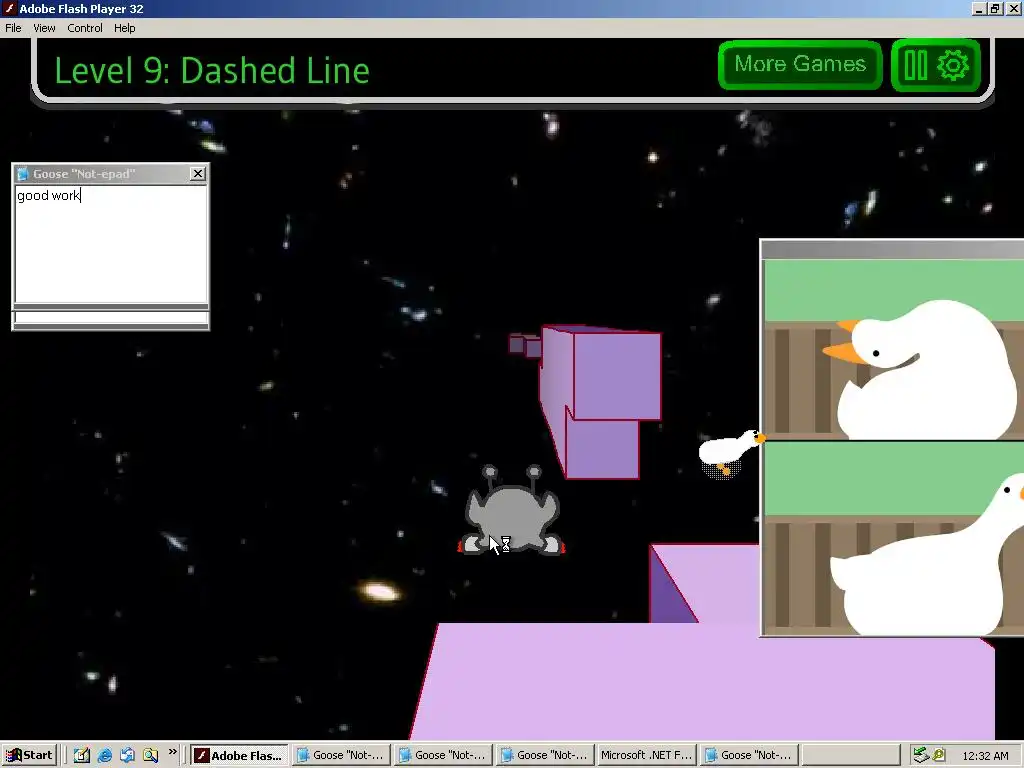Pause the game with the pause/settings button
Viewport: 1024px width, 768px height.
(936, 65)
